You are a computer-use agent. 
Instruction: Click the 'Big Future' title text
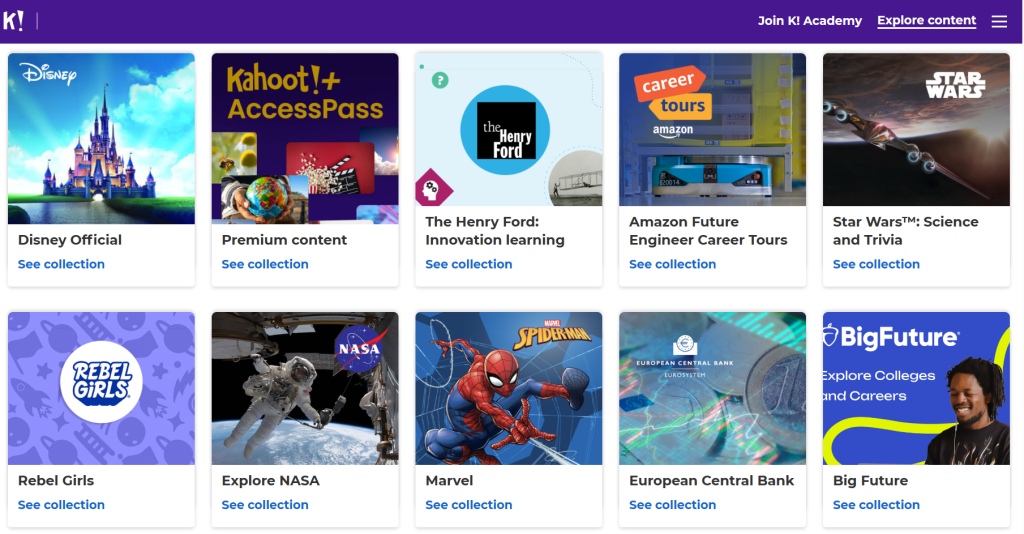pos(871,481)
